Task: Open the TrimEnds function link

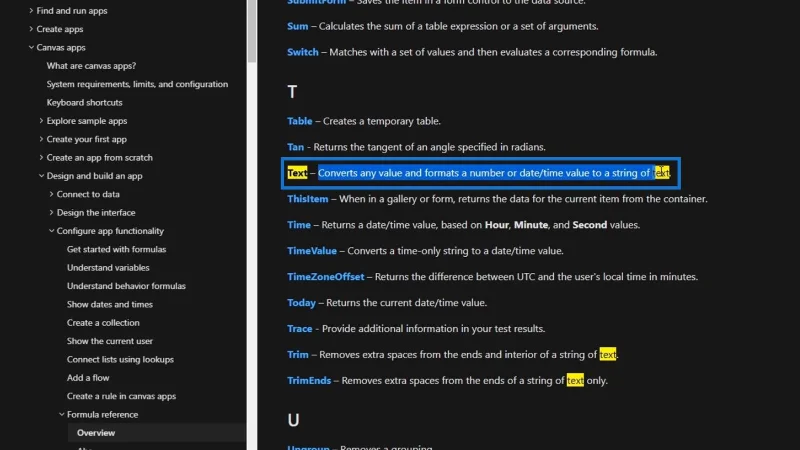Action: [309, 381]
